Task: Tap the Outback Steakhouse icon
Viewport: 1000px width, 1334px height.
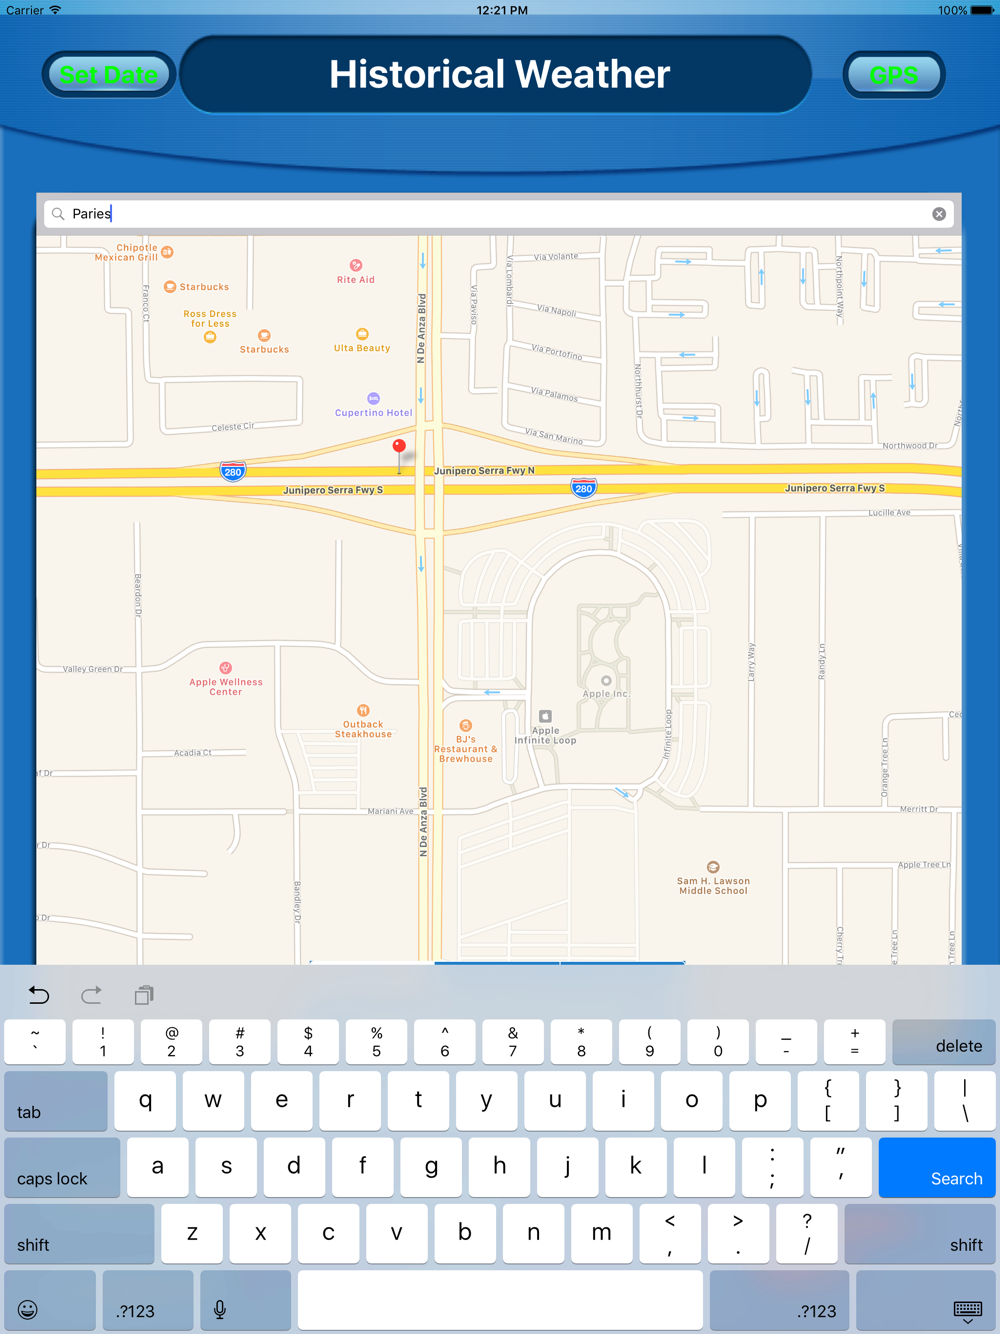Action: pyautogui.click(x=363, y=710)
